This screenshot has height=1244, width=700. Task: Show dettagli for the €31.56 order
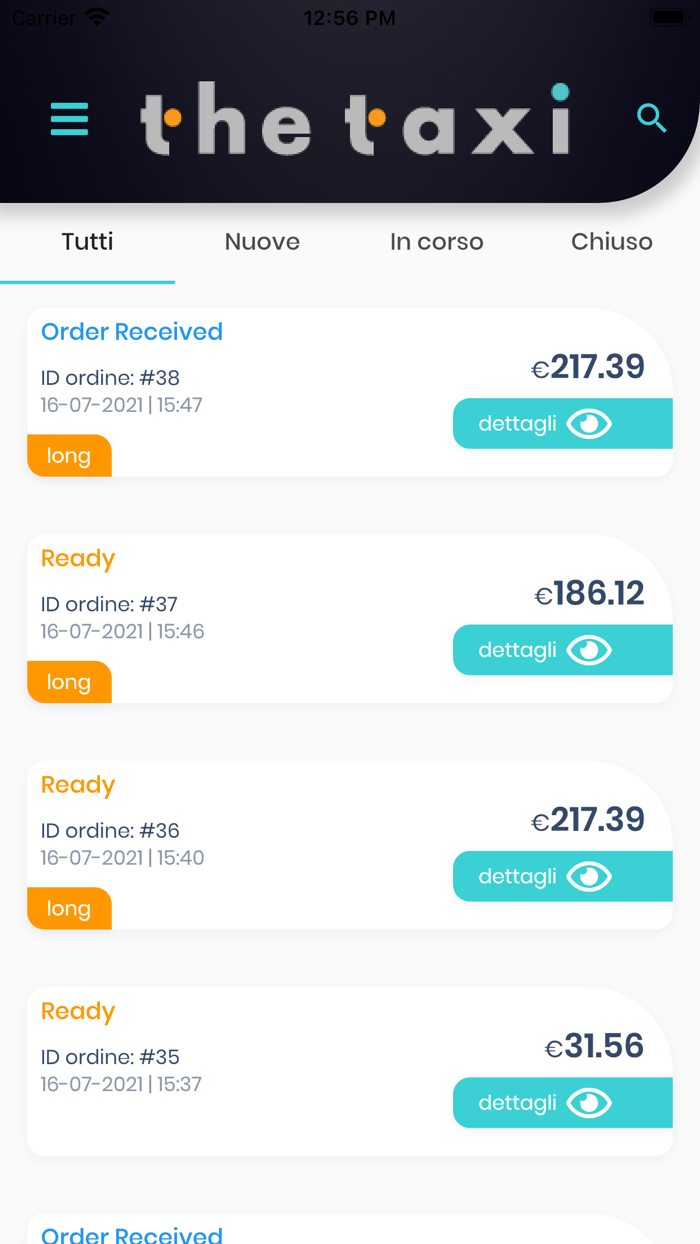pos(518,1103)
